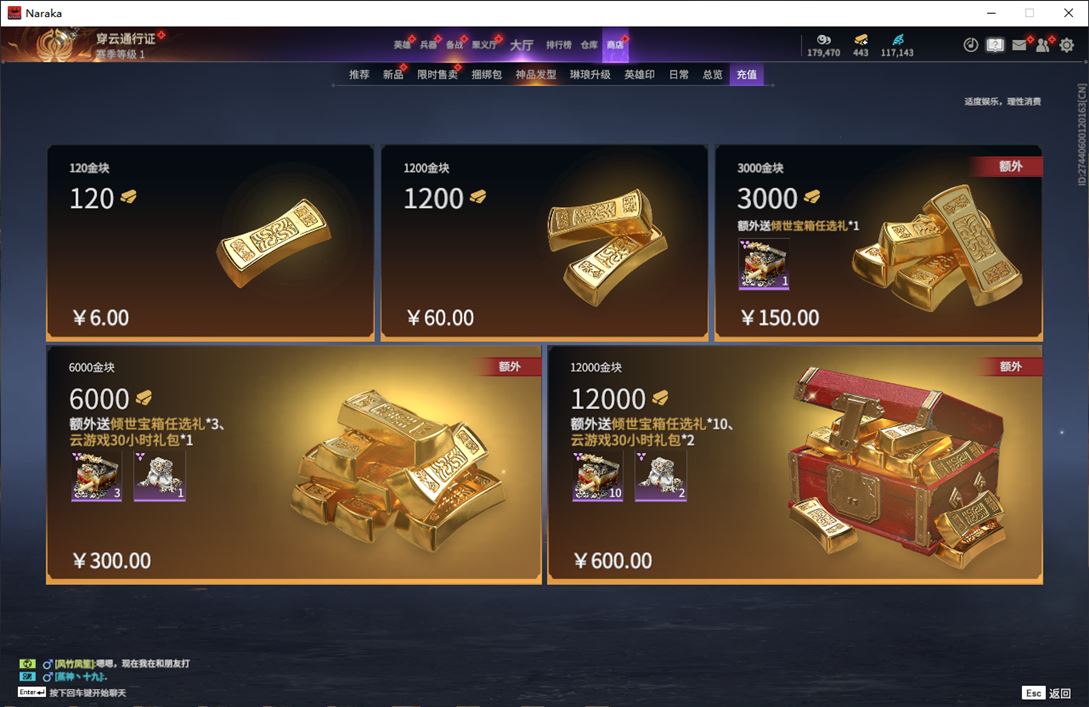Switch to the 推荐 shop tab

[359, 74]
